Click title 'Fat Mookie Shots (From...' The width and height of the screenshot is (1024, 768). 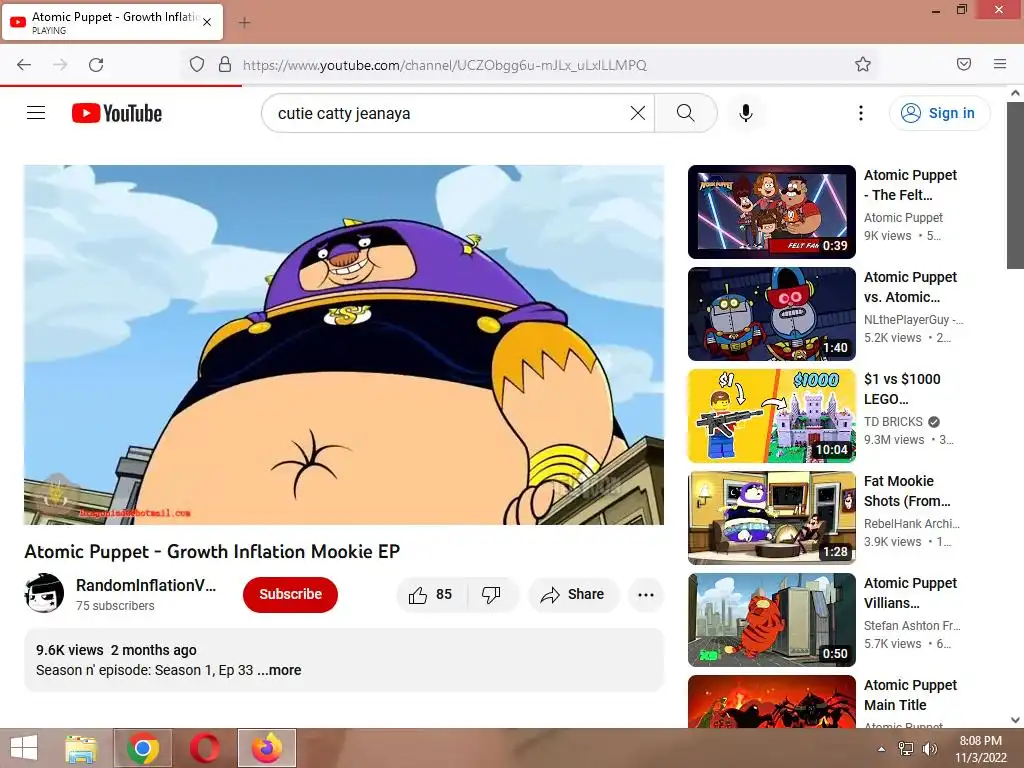907,490
